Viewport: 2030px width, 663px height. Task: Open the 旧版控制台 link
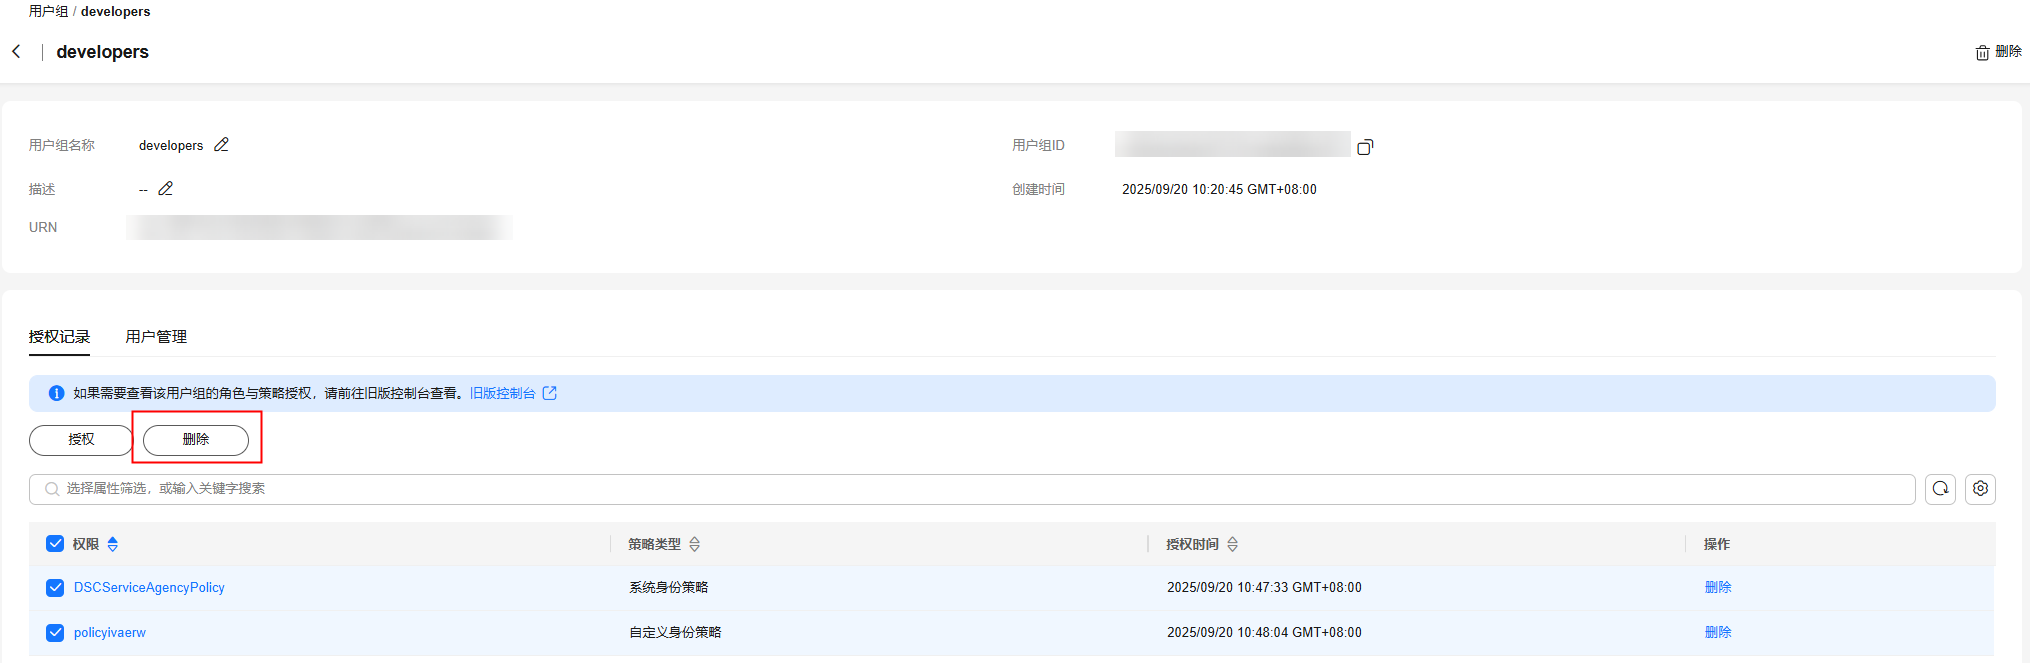[x=503, y=393]
